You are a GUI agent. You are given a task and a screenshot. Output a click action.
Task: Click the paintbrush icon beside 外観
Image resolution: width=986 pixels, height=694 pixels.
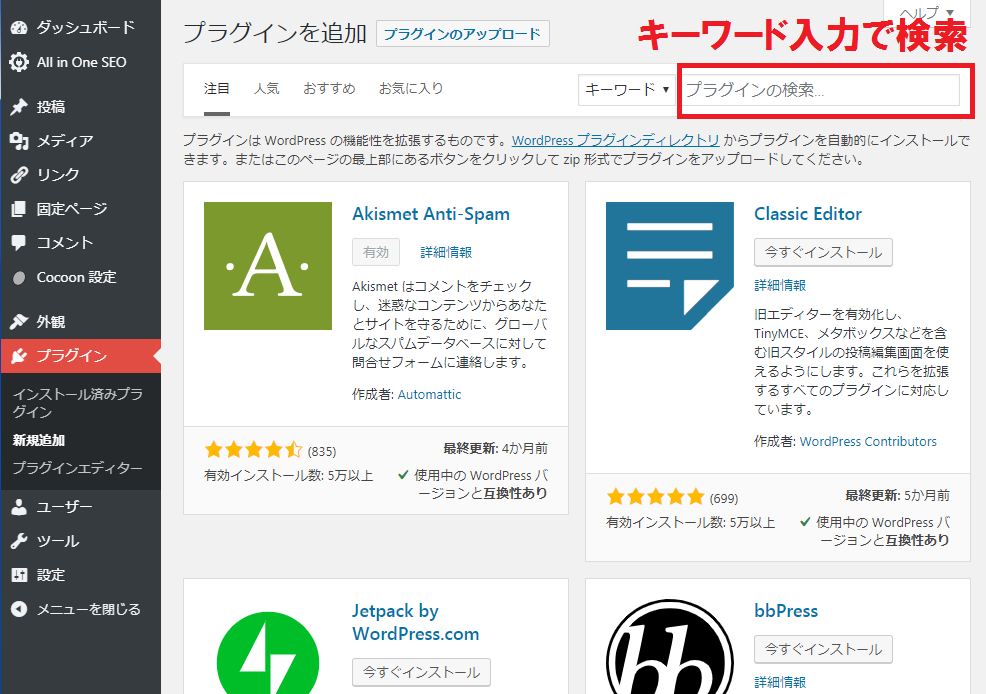point(19,322)
